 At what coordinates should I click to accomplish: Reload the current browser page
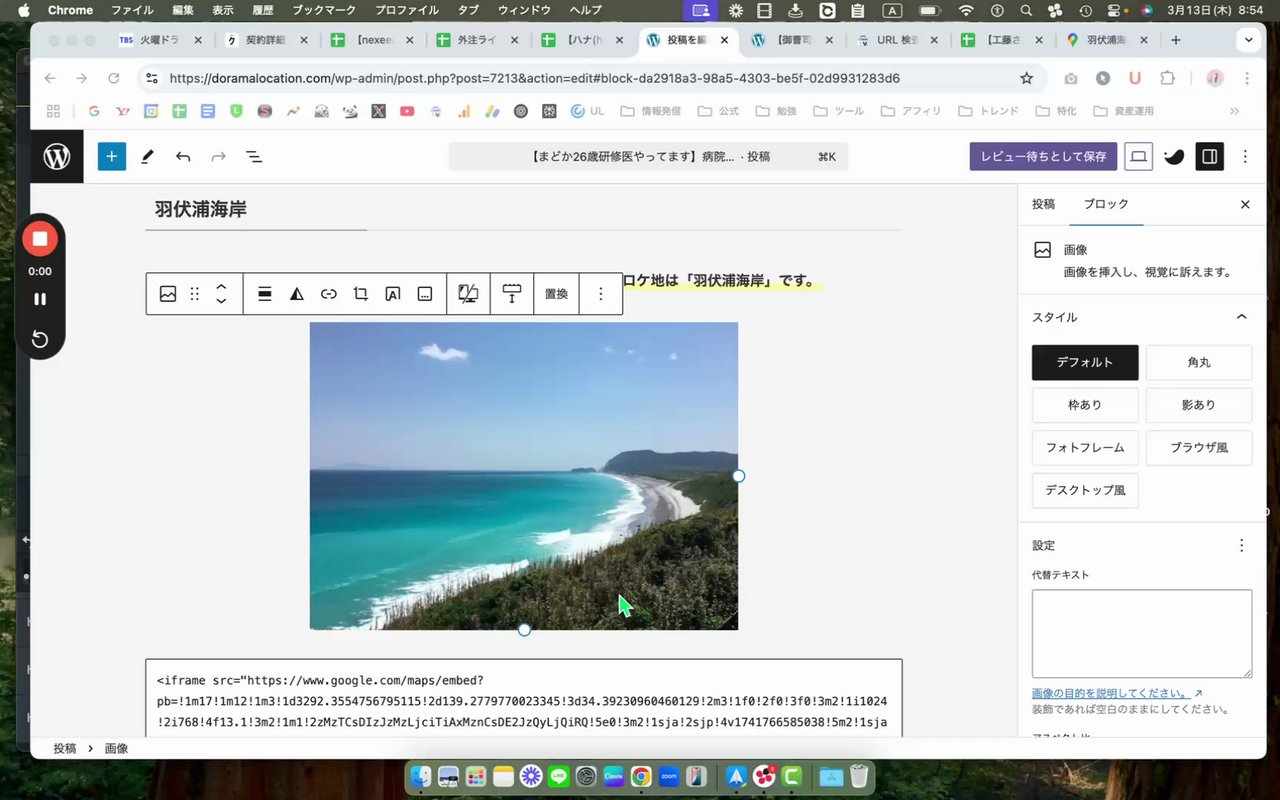(x=114, y=78)
